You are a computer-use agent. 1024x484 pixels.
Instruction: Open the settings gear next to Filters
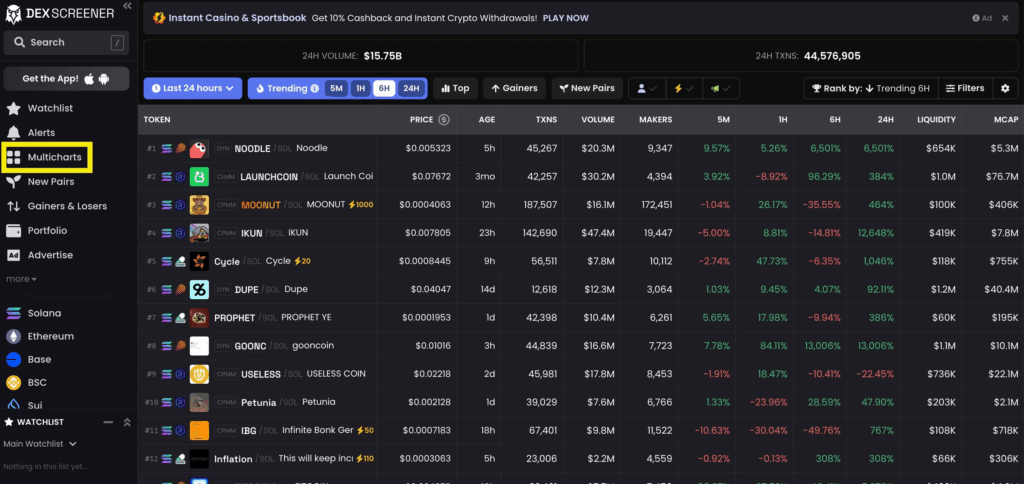tap(1005, 88)
